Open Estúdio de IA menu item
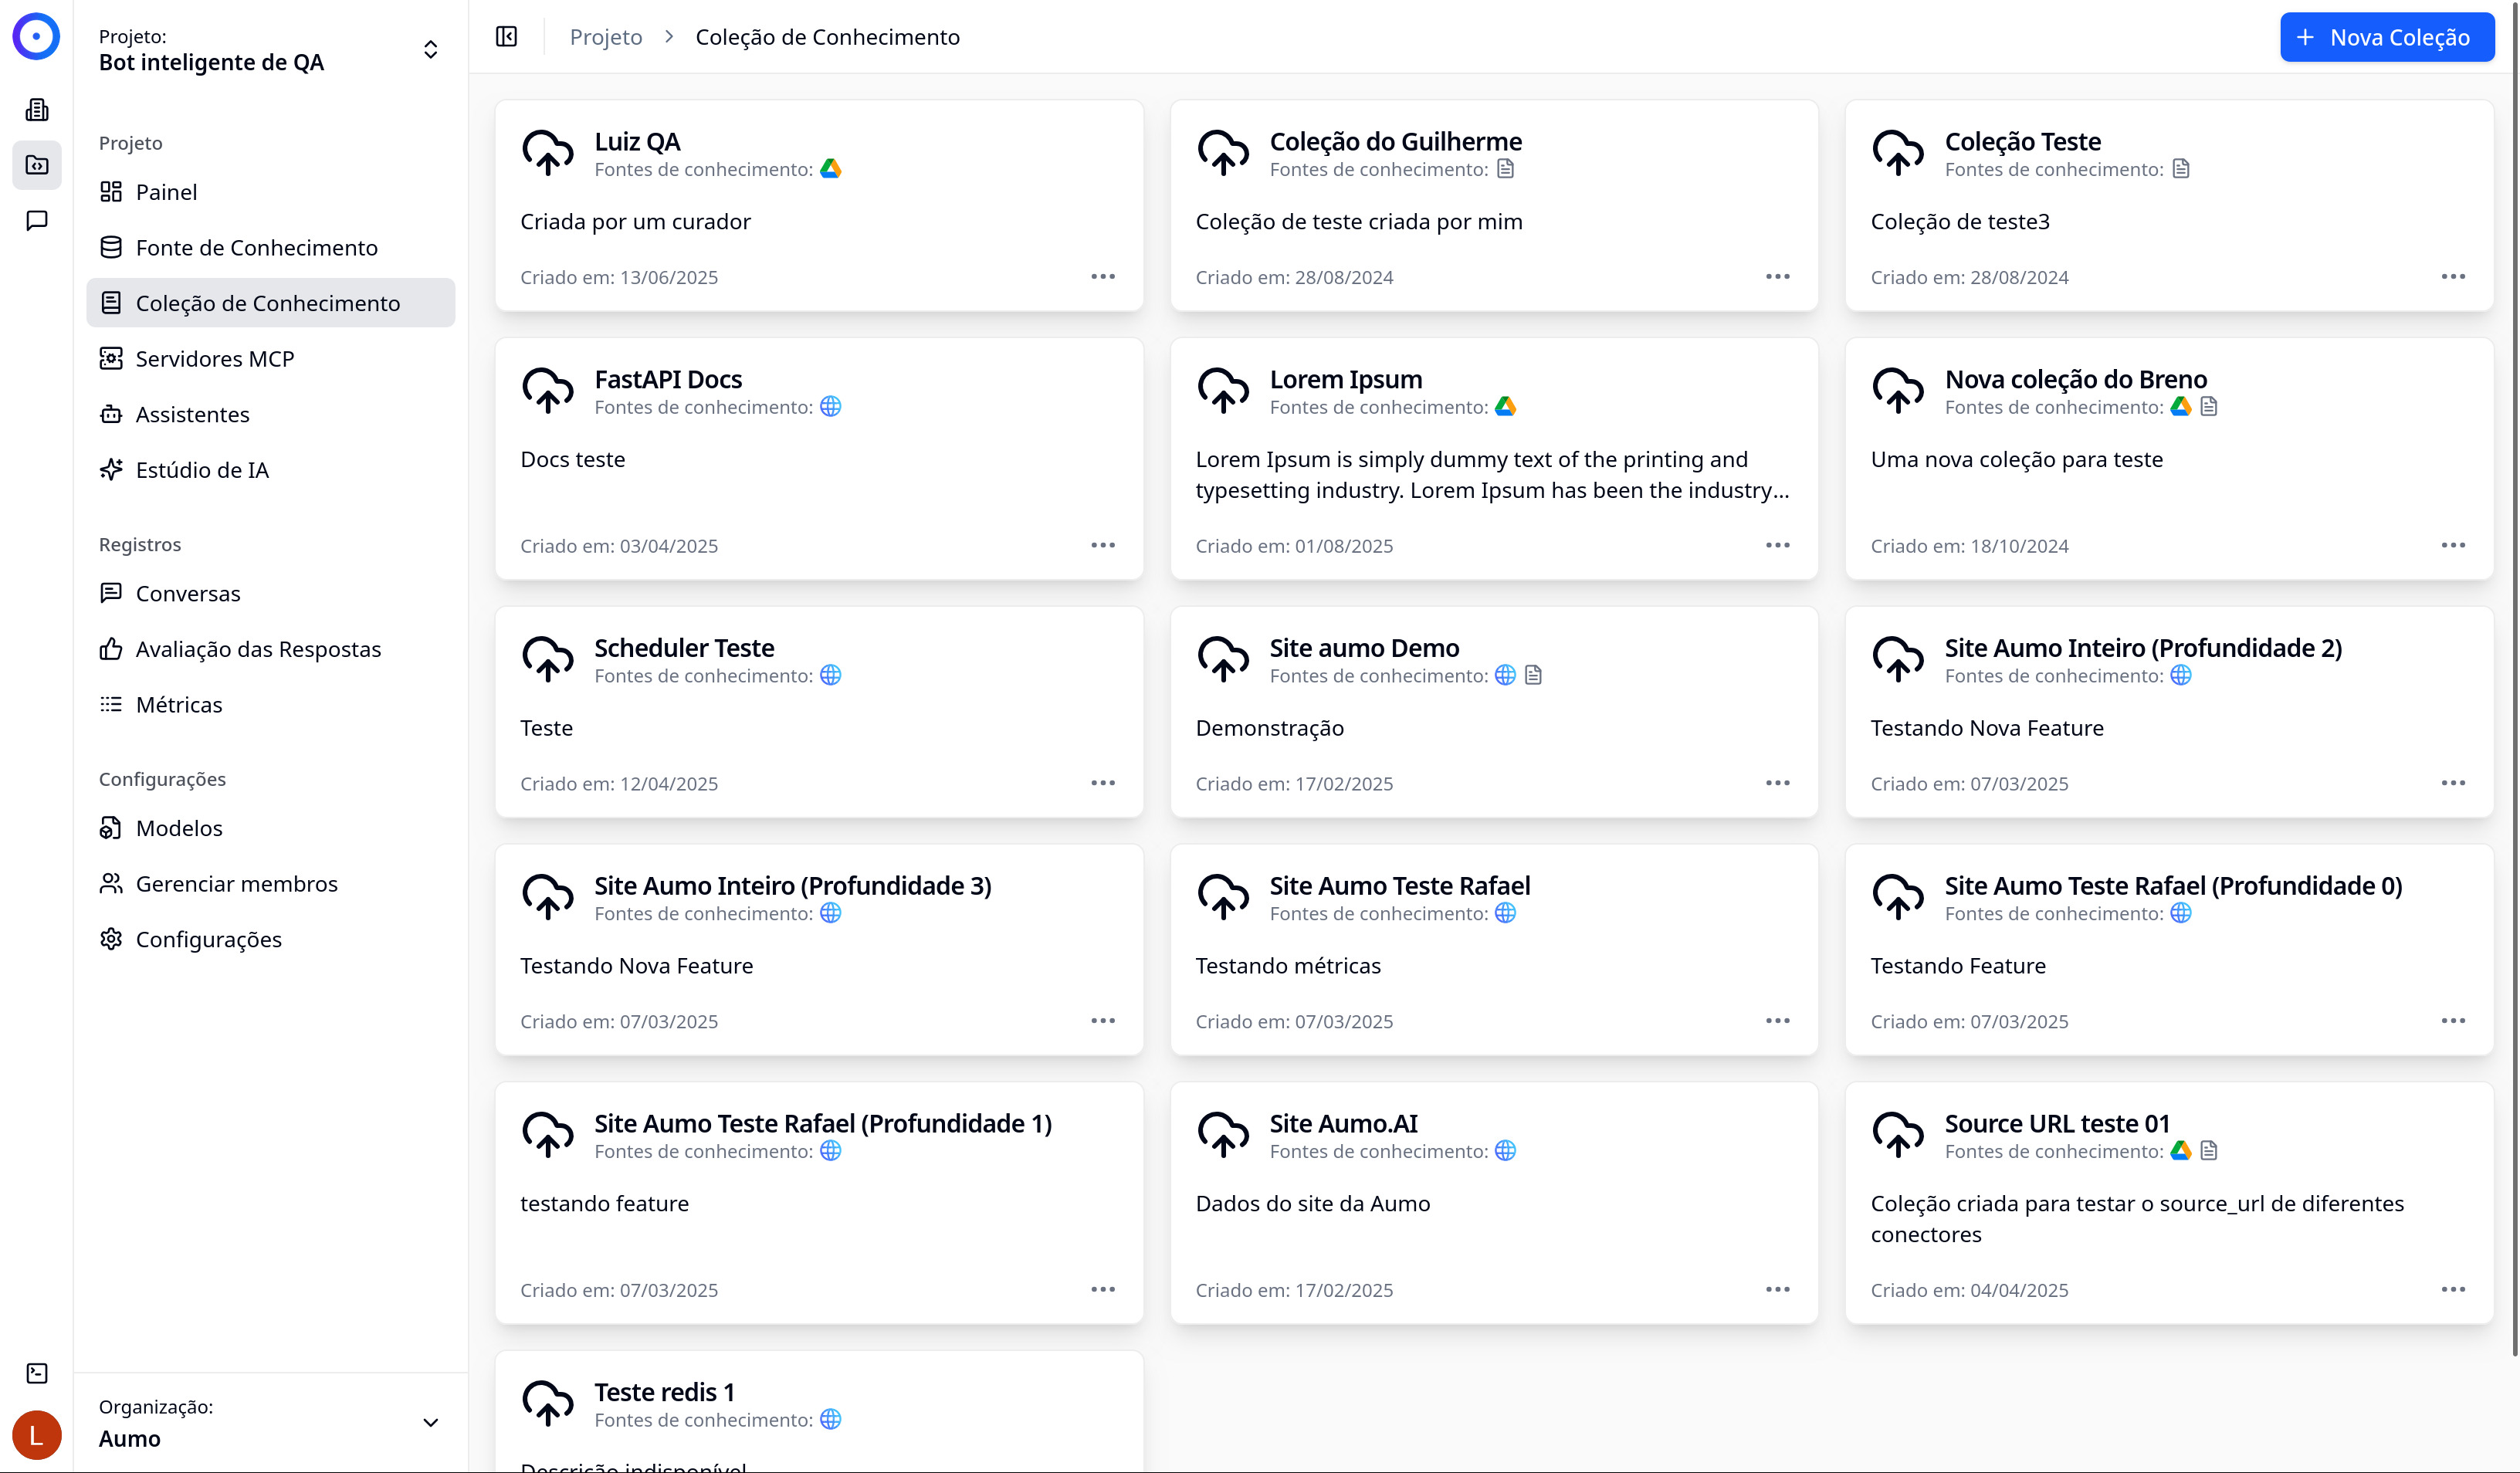 click(x=201, y=470)
